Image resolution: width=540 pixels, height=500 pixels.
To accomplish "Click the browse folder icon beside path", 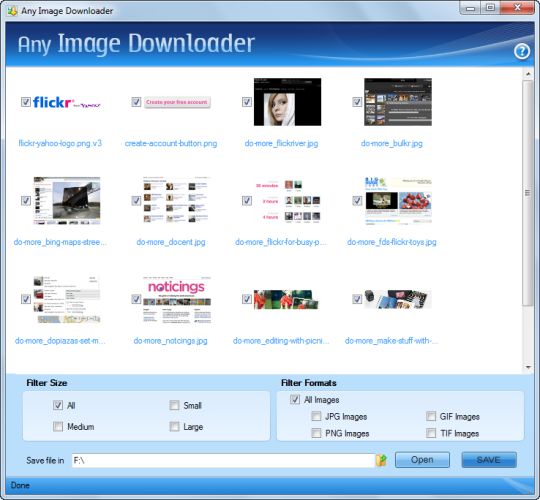I will [x=381, y=460].
